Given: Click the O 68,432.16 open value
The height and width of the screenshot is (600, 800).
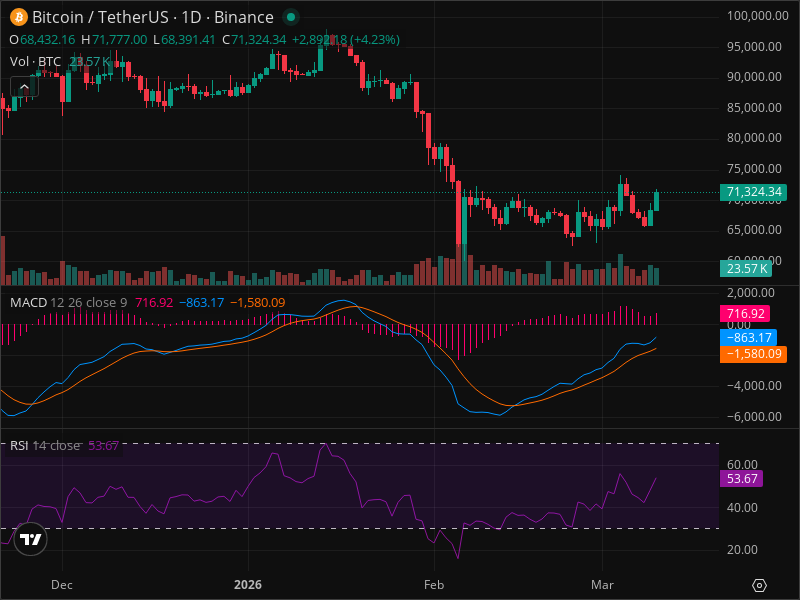Looking at the screenshot, I should coord(42,40).
